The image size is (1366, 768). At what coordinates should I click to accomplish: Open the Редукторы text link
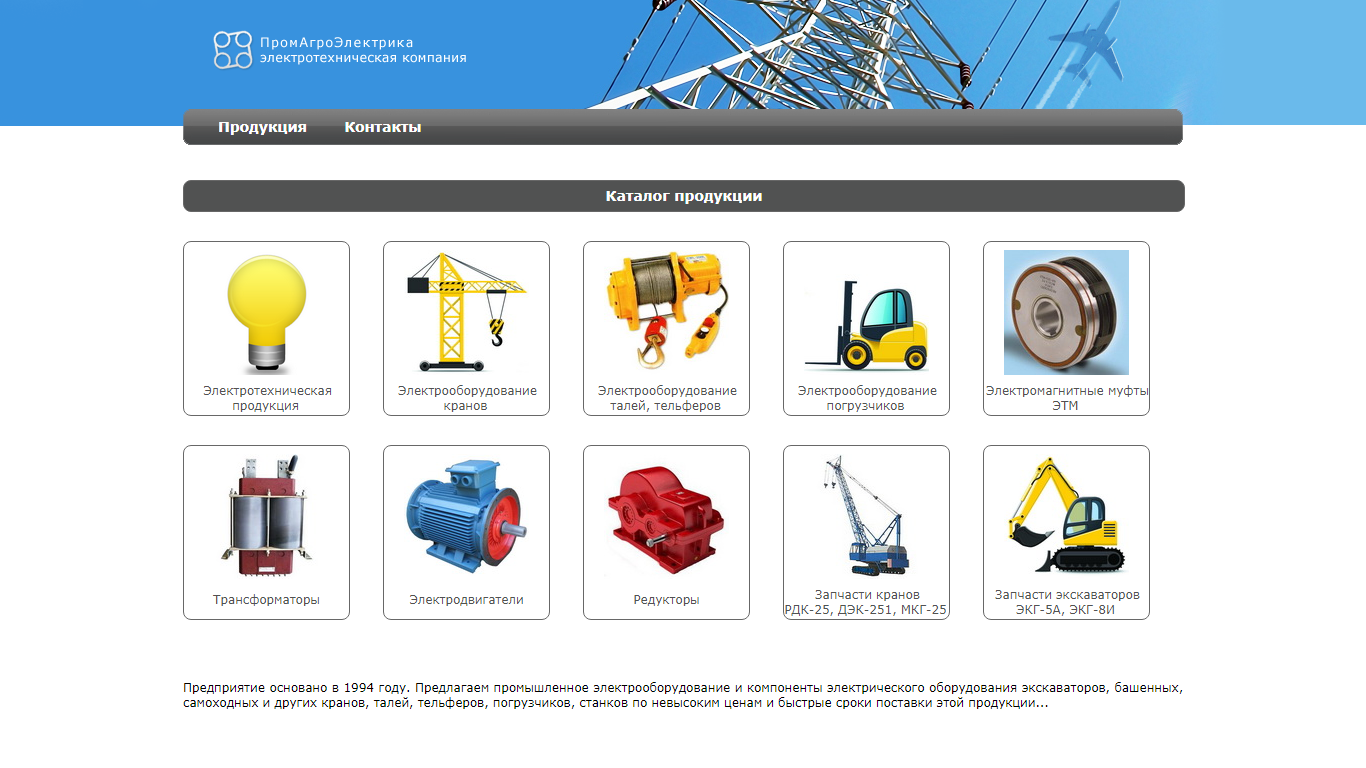tap(666, 600)
